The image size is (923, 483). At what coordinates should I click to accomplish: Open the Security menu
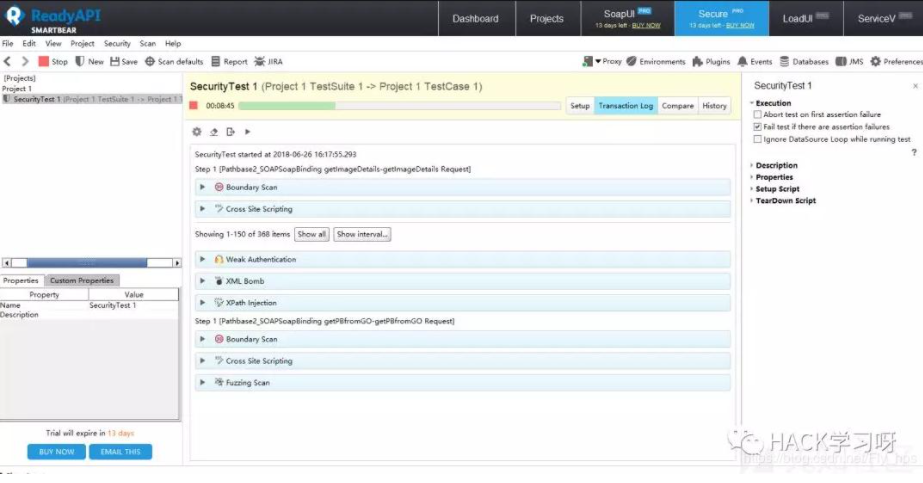117,44
